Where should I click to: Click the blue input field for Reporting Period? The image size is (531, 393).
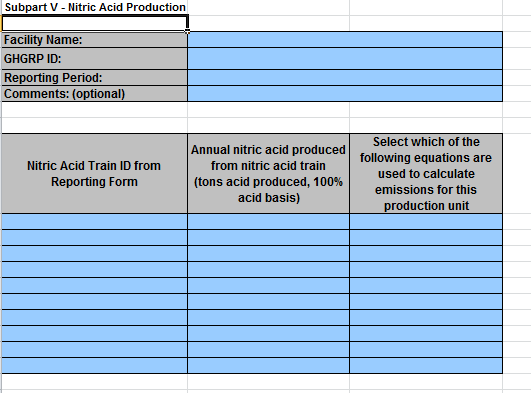[345, 78]
